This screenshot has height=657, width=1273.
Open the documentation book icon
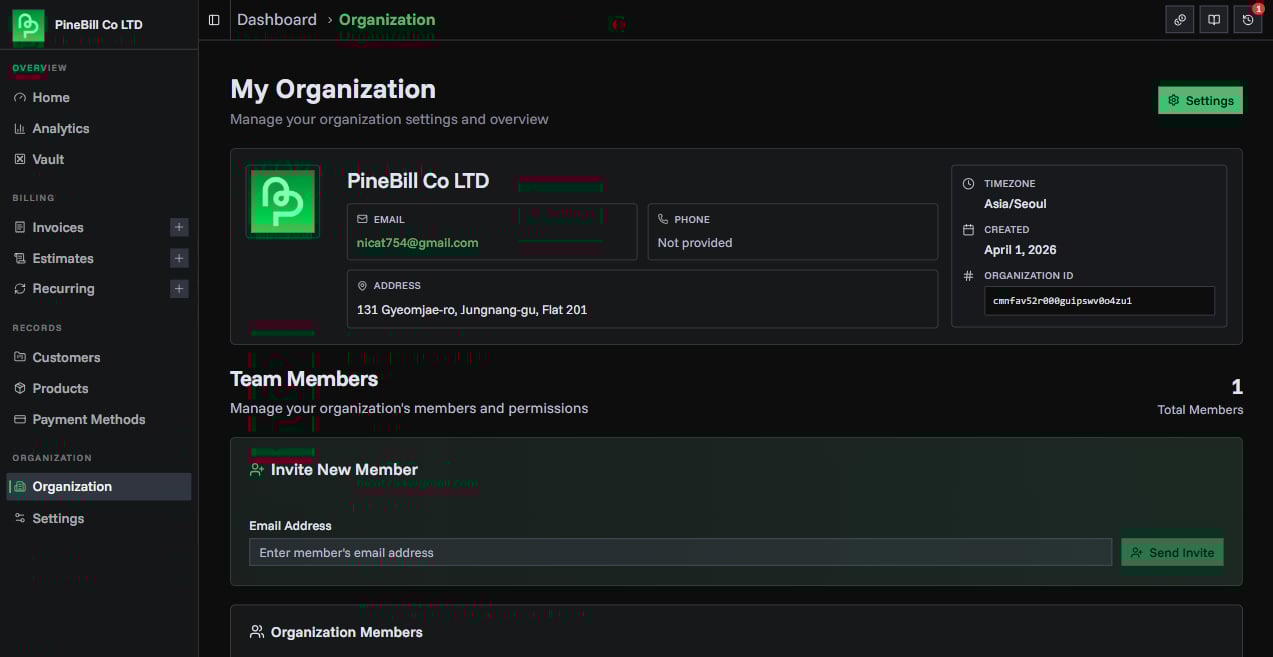(x=1213, y=19)
